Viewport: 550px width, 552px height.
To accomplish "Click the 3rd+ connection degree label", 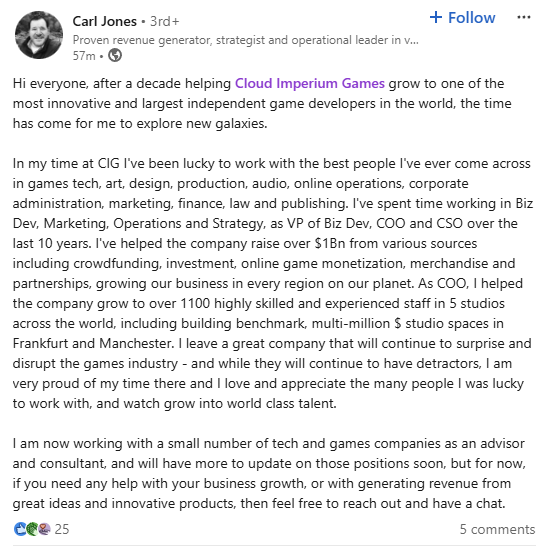I will click(164, 21).
